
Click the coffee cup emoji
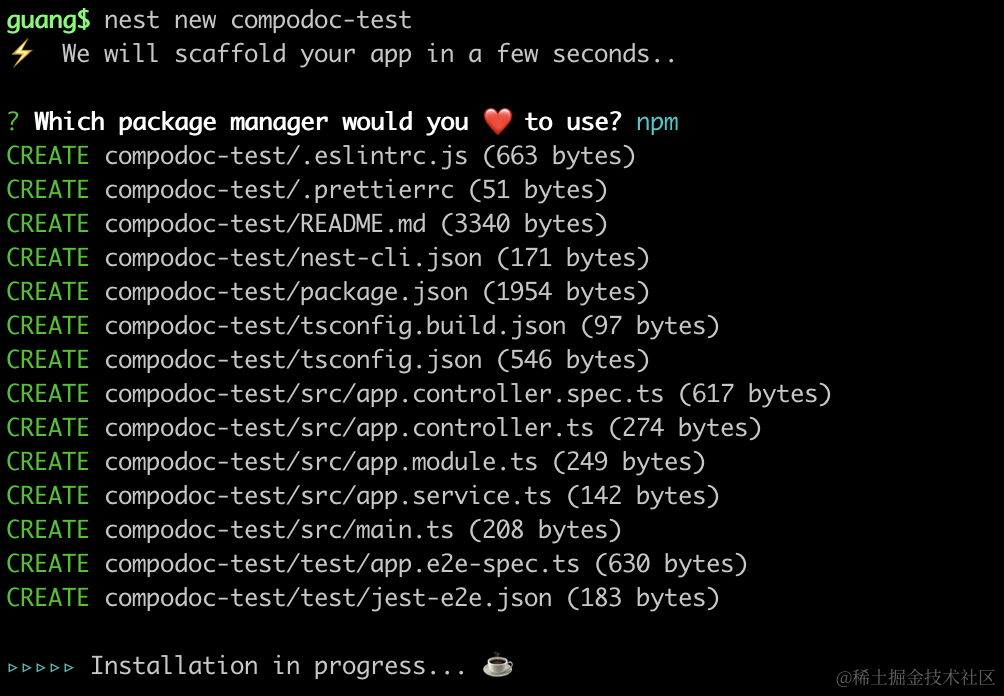(497, 665)
